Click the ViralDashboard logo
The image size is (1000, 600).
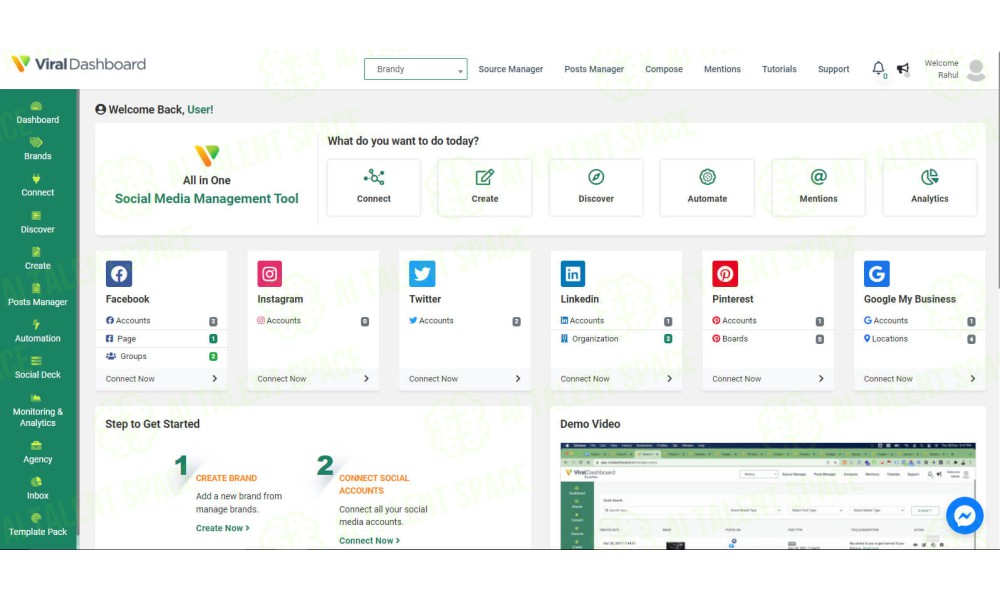(x=78, y=64)
